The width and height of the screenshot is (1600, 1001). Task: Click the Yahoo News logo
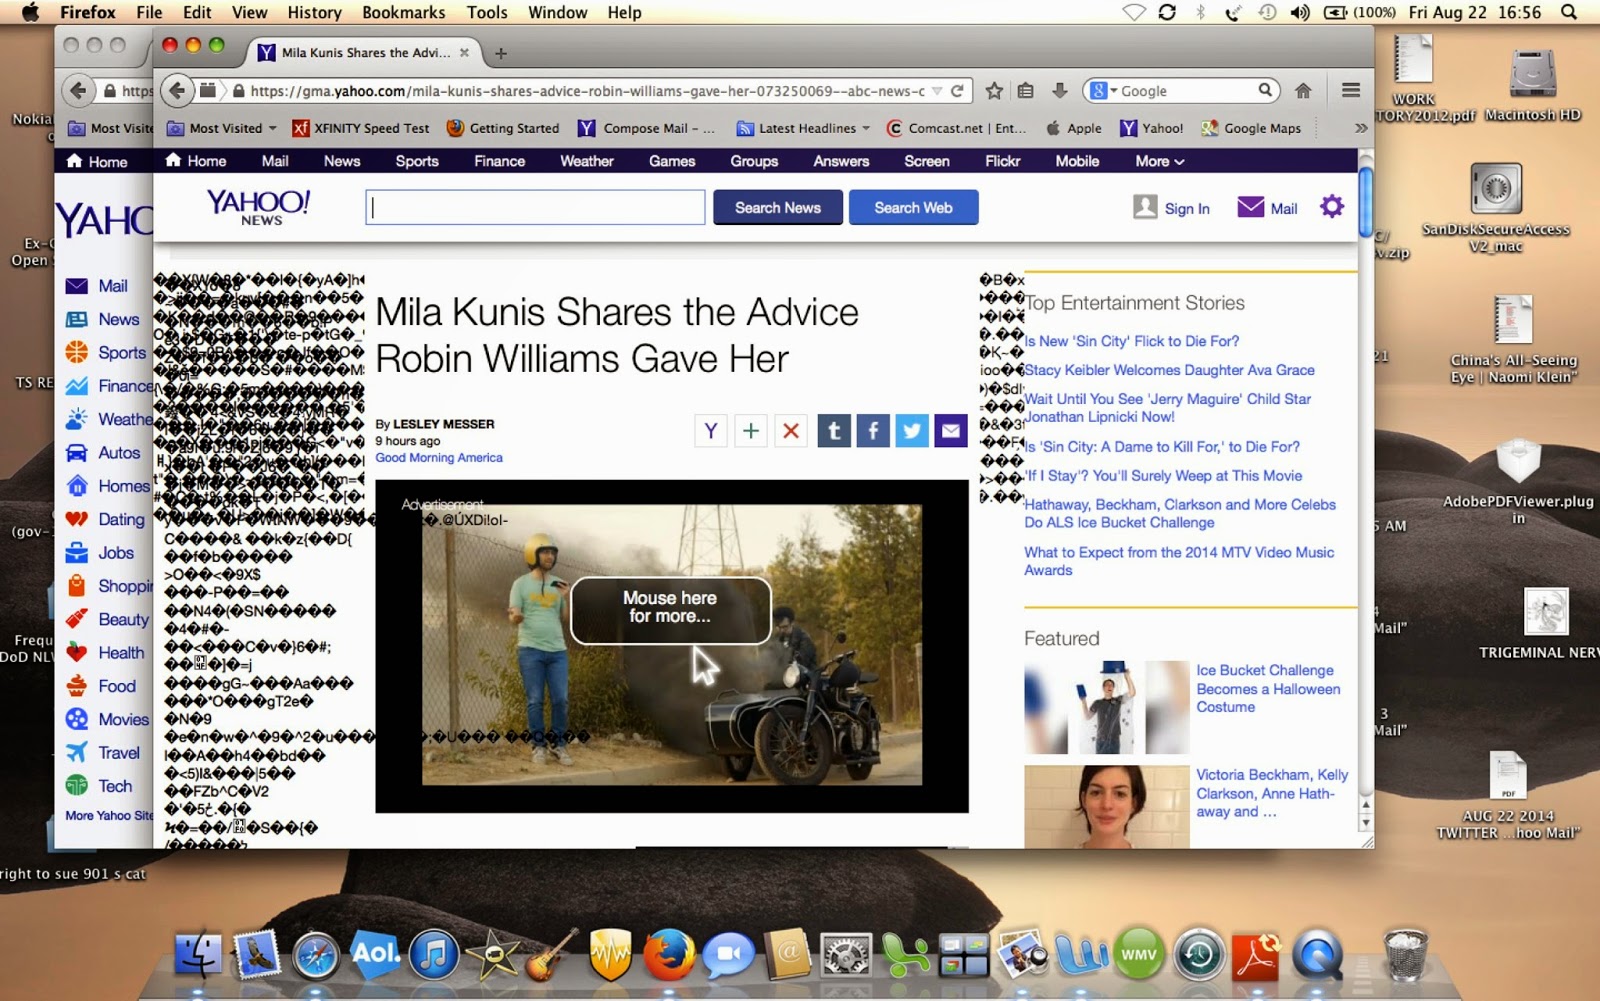click(x=259, y=207)
